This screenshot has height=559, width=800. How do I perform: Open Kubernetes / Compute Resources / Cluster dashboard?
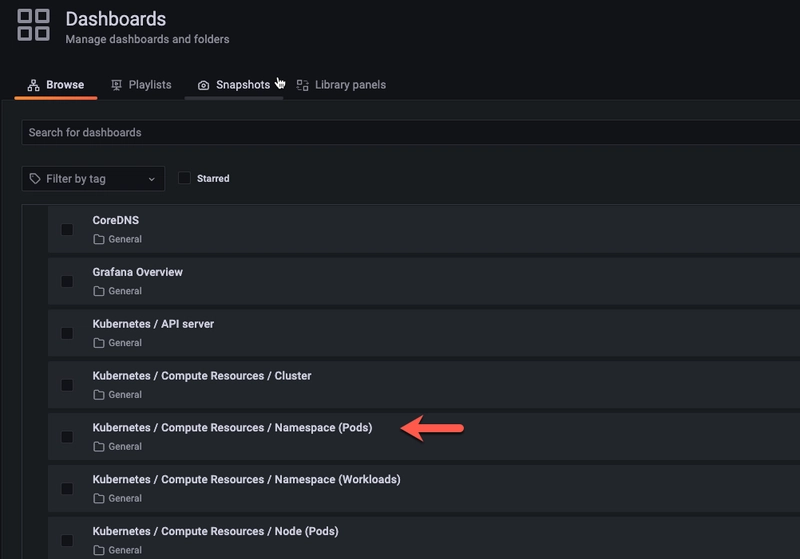coord(202,376)
